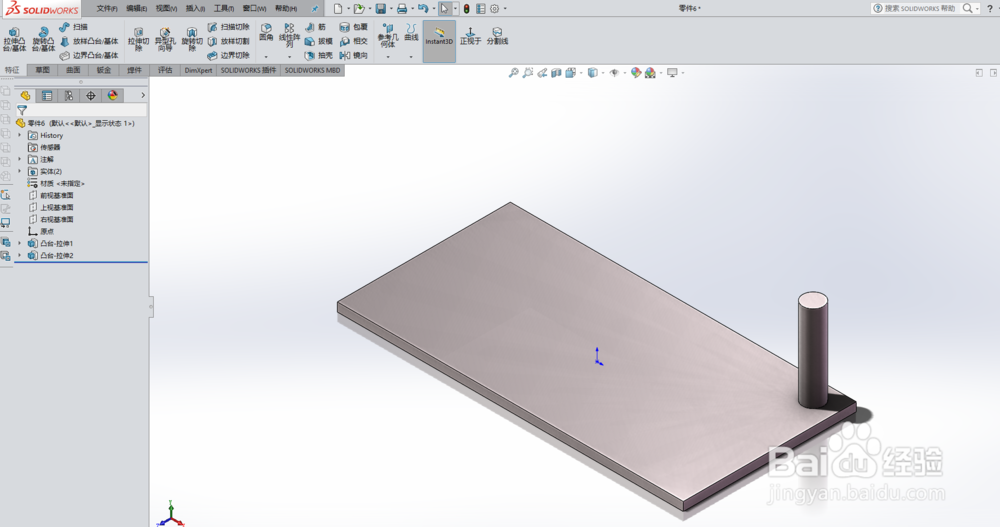Toggle the rebuild traffic light icon
Viewport: 1000px width, 527px height.
[466, 9]
